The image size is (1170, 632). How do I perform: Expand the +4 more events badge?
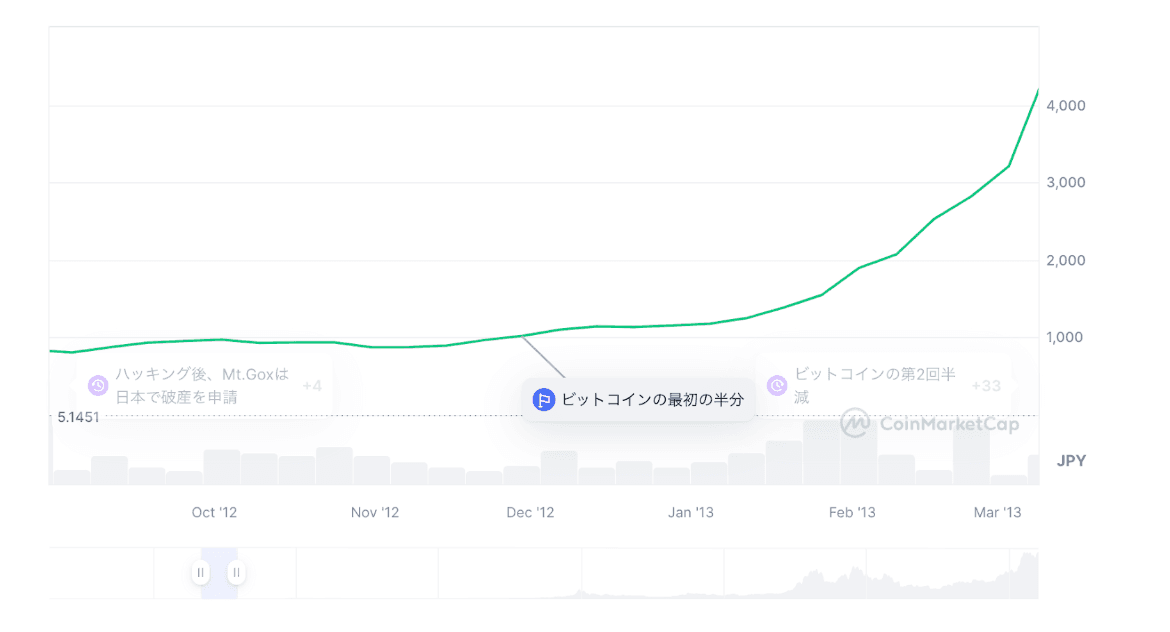click(x=312, y=386)
